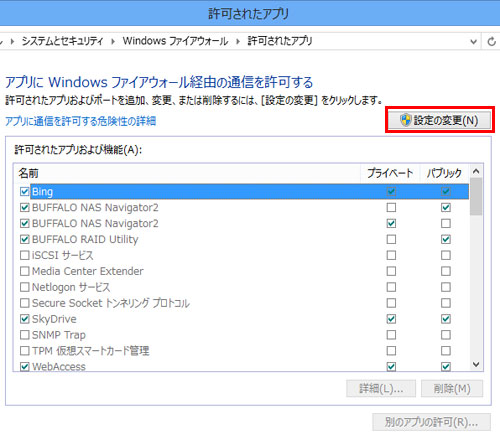Image resolution: width=500 pixels, height=440 pixels.
Task: Go to Windows ファイアウォール breadcrumb
Action: point(175,41)
